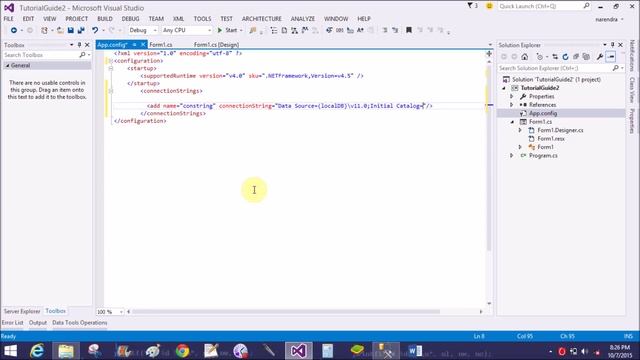Pin the Toolbox panel with auto-hide pin
Screen dimensions: 640x360
click(79, 45)
